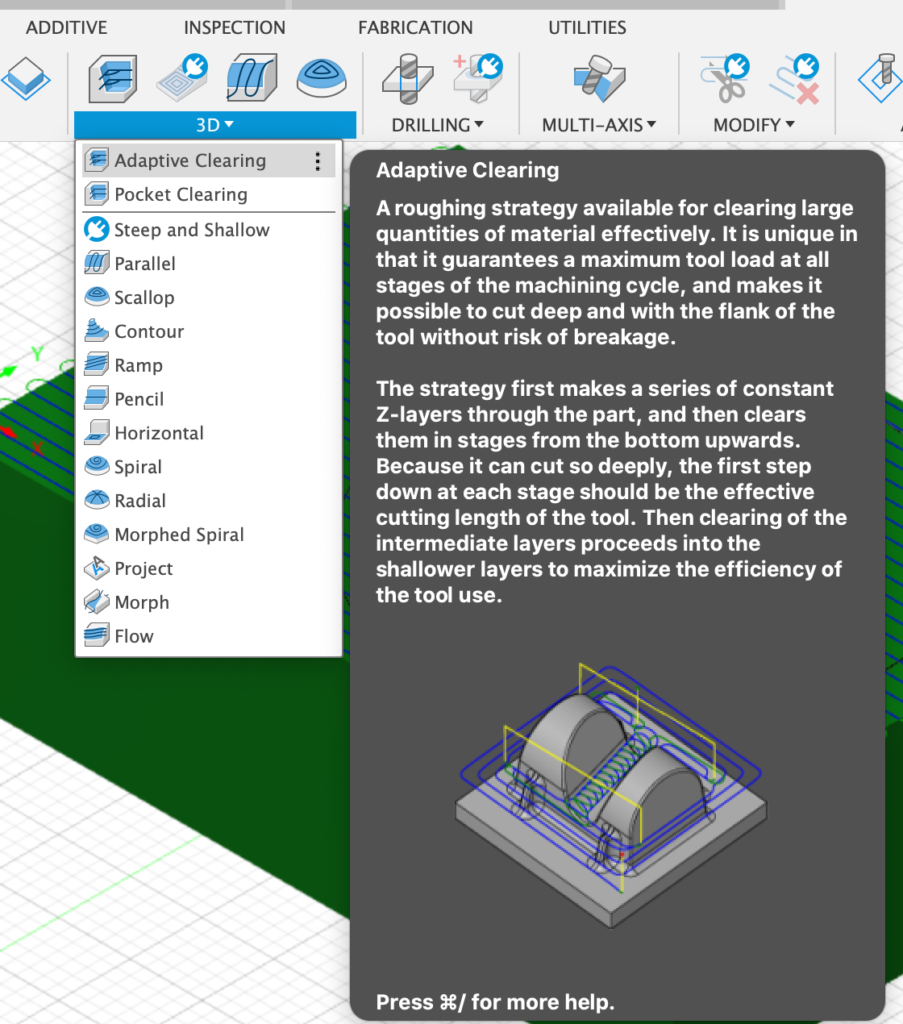This screenshot has height=1024, width=903.
Task: Open the 3D dropdown menu
Action: [x=214, y=125]
